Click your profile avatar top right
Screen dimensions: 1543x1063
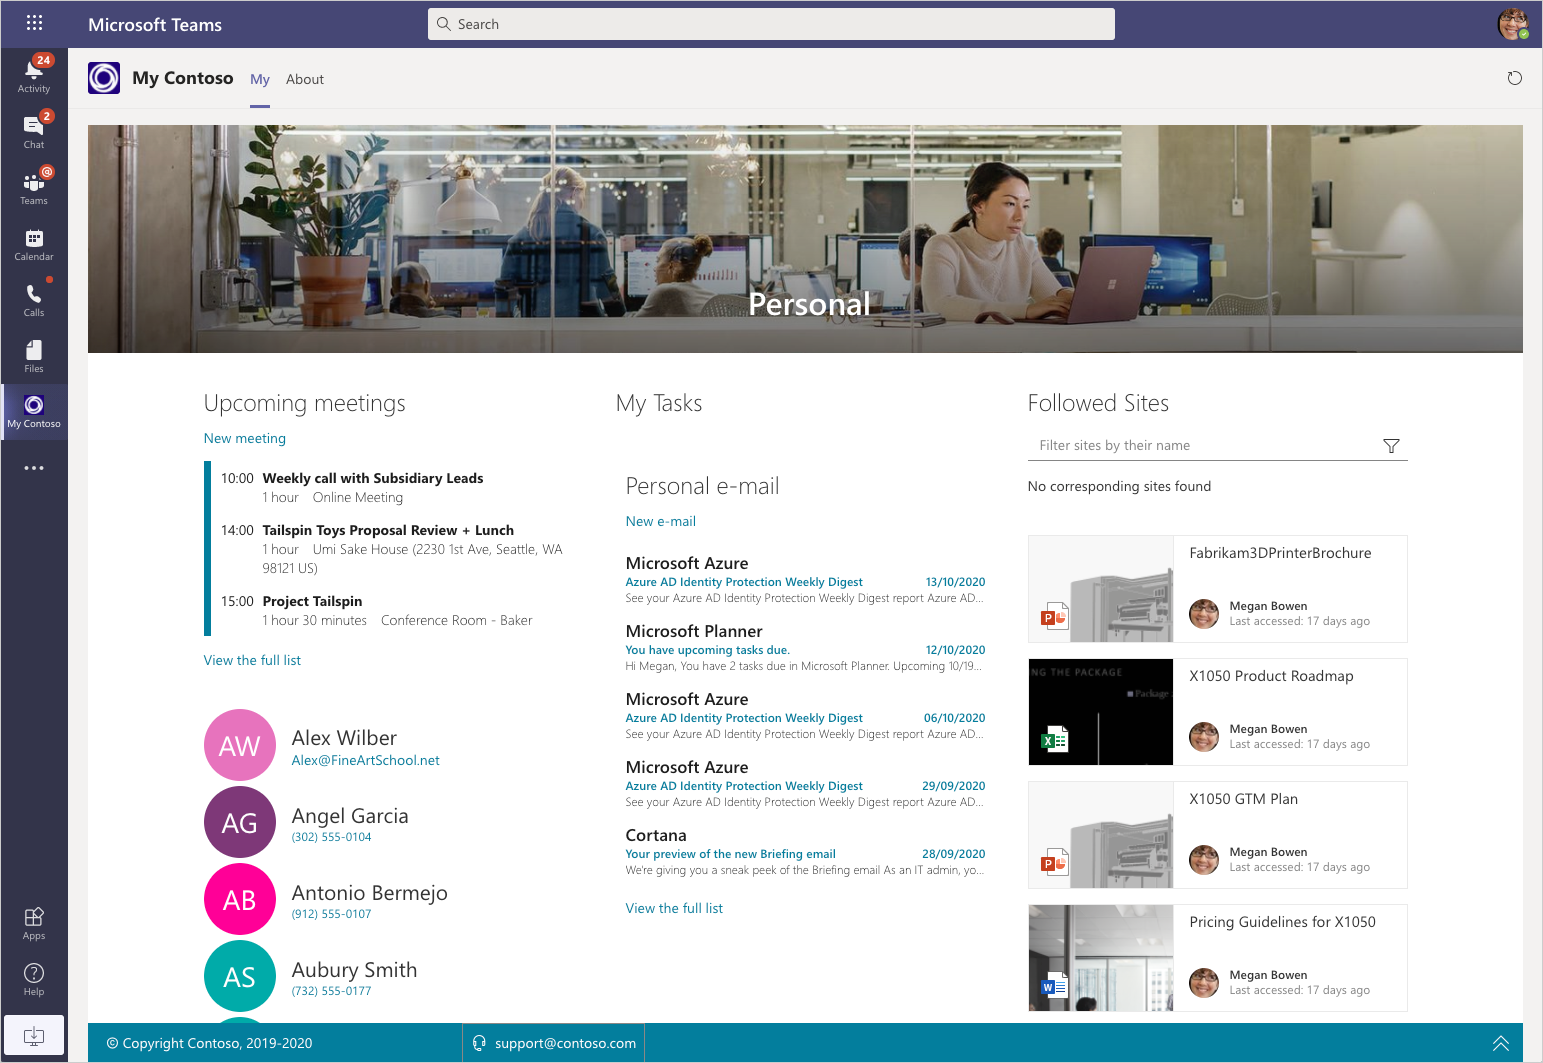[x=1511, y=23]
